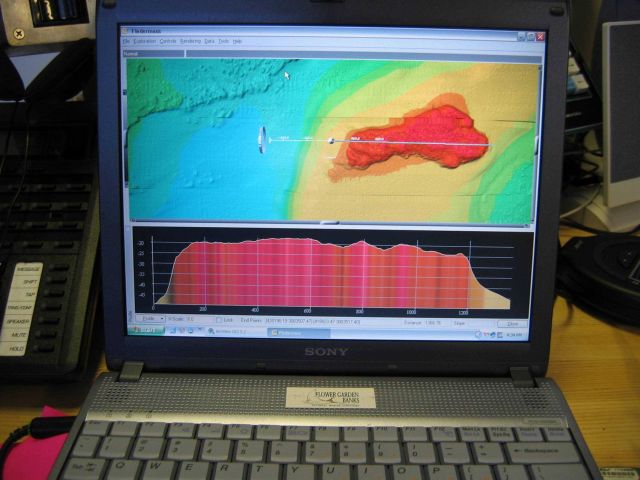Click the taskbar clock
This screenshot has width=640, height=480.
tap(513, 335)
